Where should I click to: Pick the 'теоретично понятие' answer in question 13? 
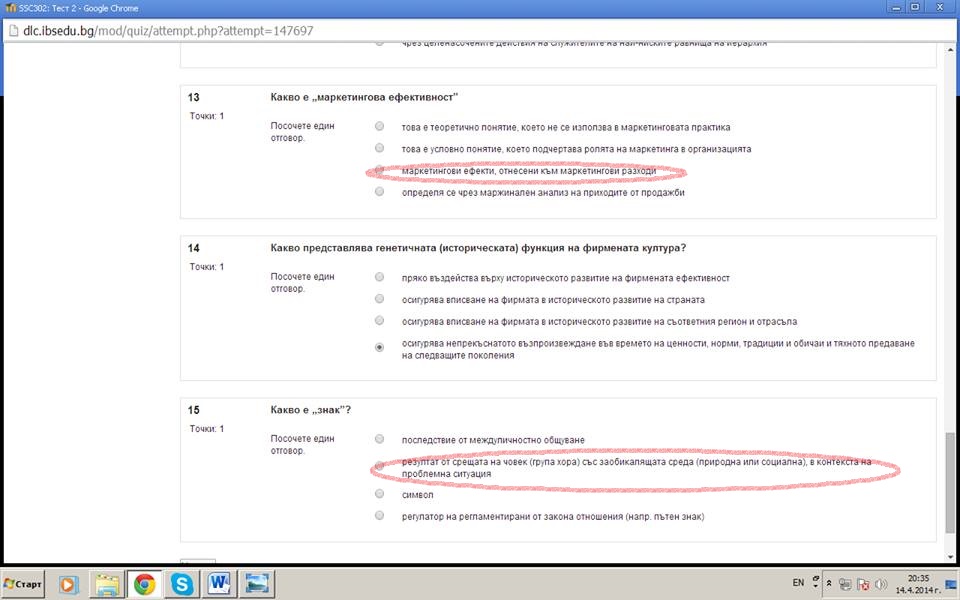(379, 127)
